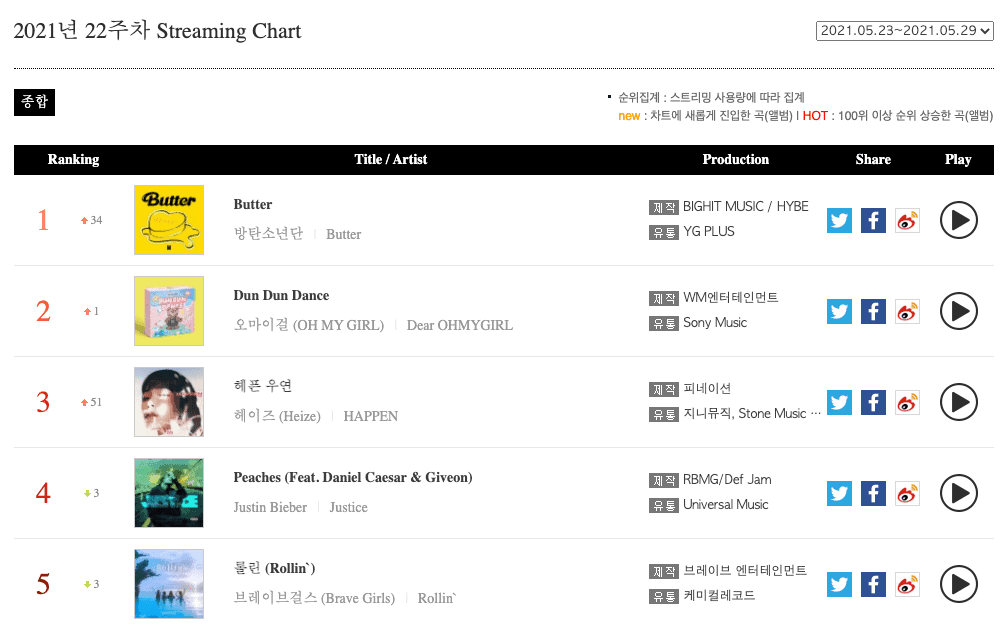Select the 종합 chart tab
The image size is (1005, 627).
tap(34, 102)
